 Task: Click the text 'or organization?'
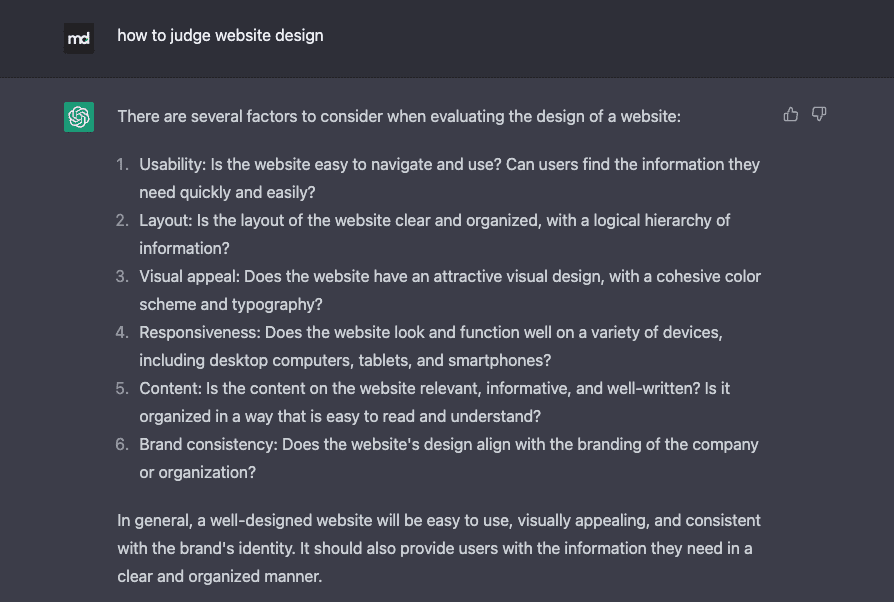(x=198, y=473)
